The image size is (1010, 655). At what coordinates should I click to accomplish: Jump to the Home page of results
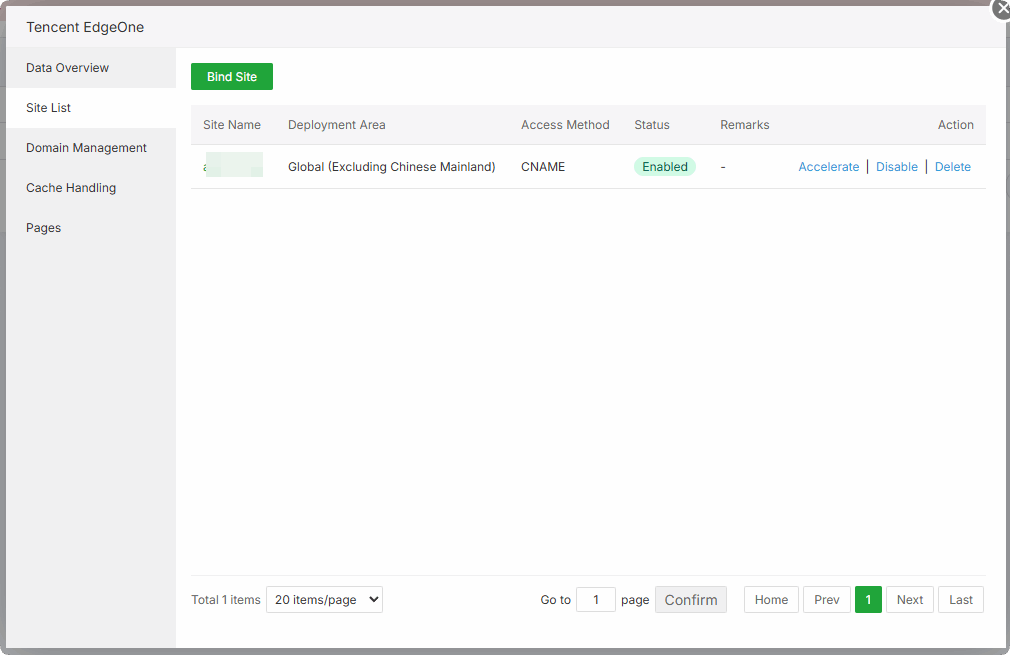click(x=771, y=600)
